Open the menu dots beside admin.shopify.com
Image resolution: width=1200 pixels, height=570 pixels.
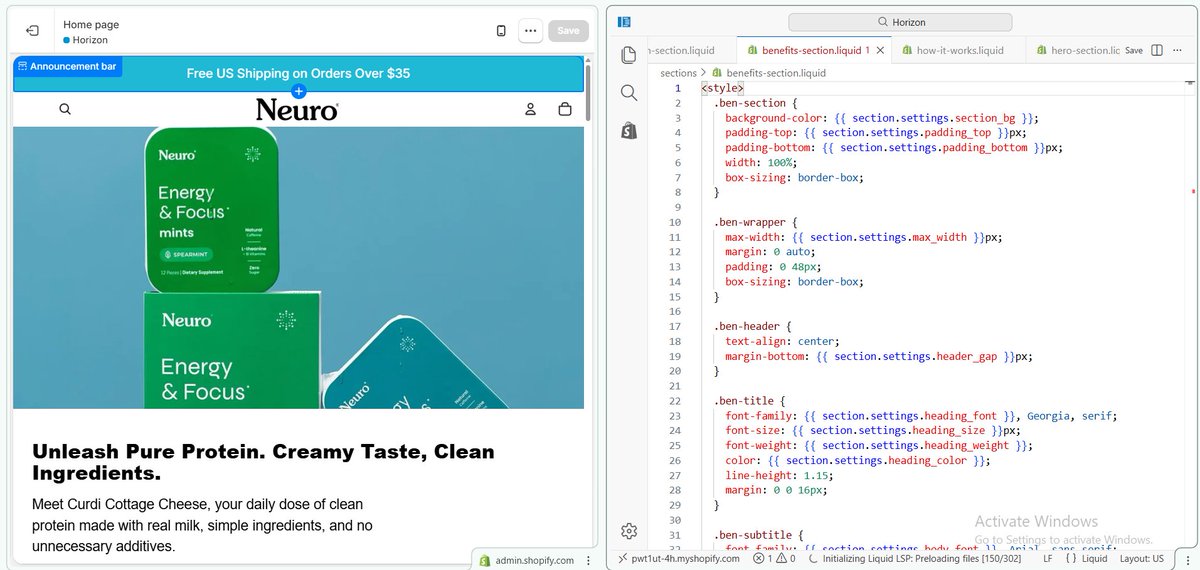point(587,560)
